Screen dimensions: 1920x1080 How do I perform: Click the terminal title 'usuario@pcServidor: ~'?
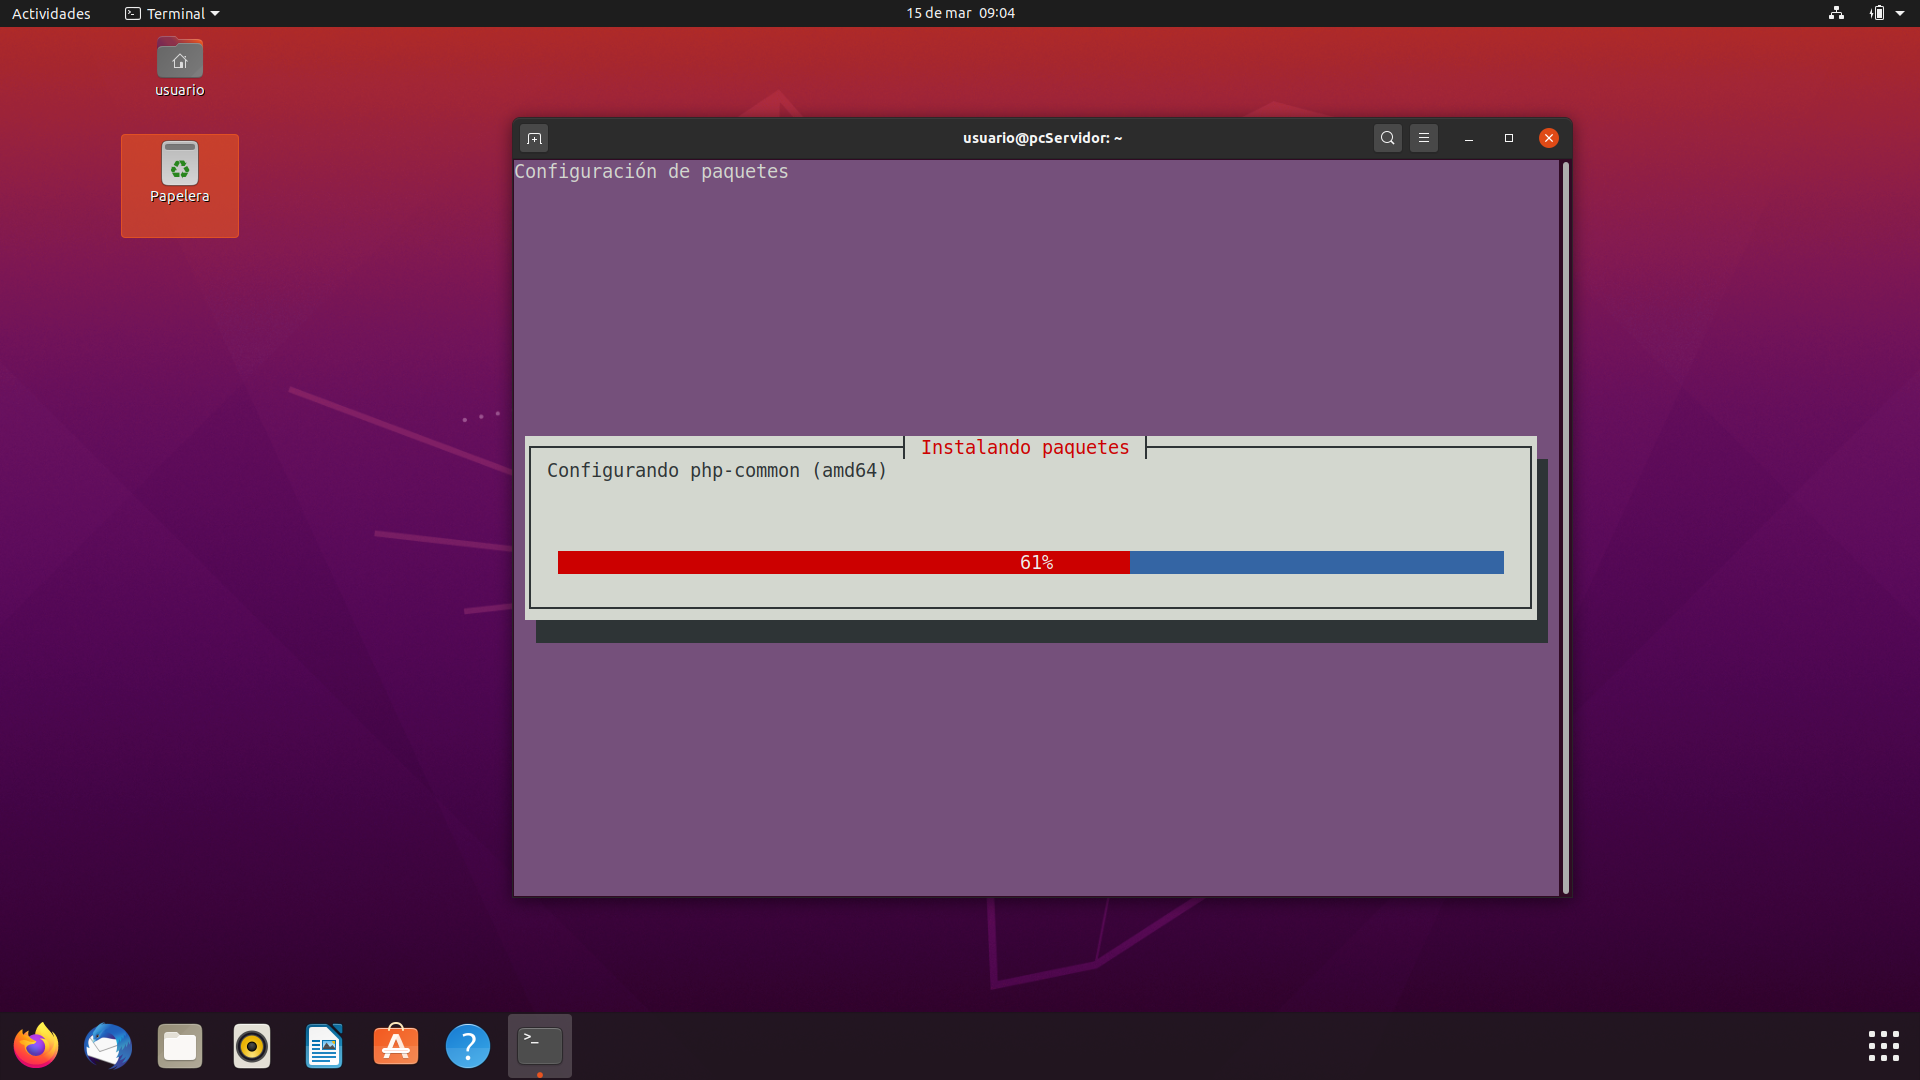pos(1042,138)
